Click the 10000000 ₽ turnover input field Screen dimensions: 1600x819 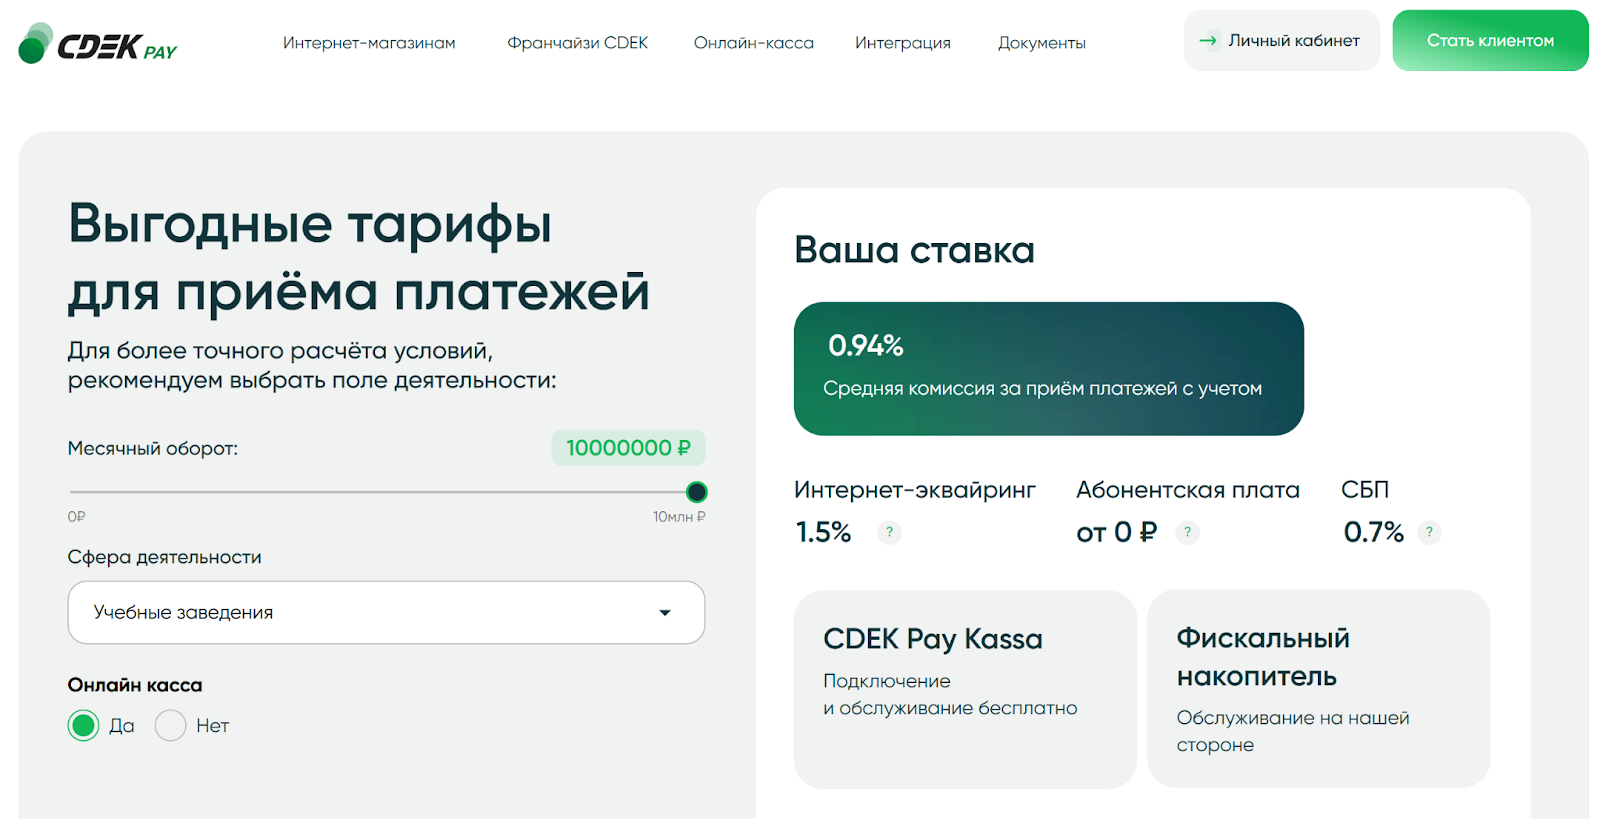click(x=628, y=448)
